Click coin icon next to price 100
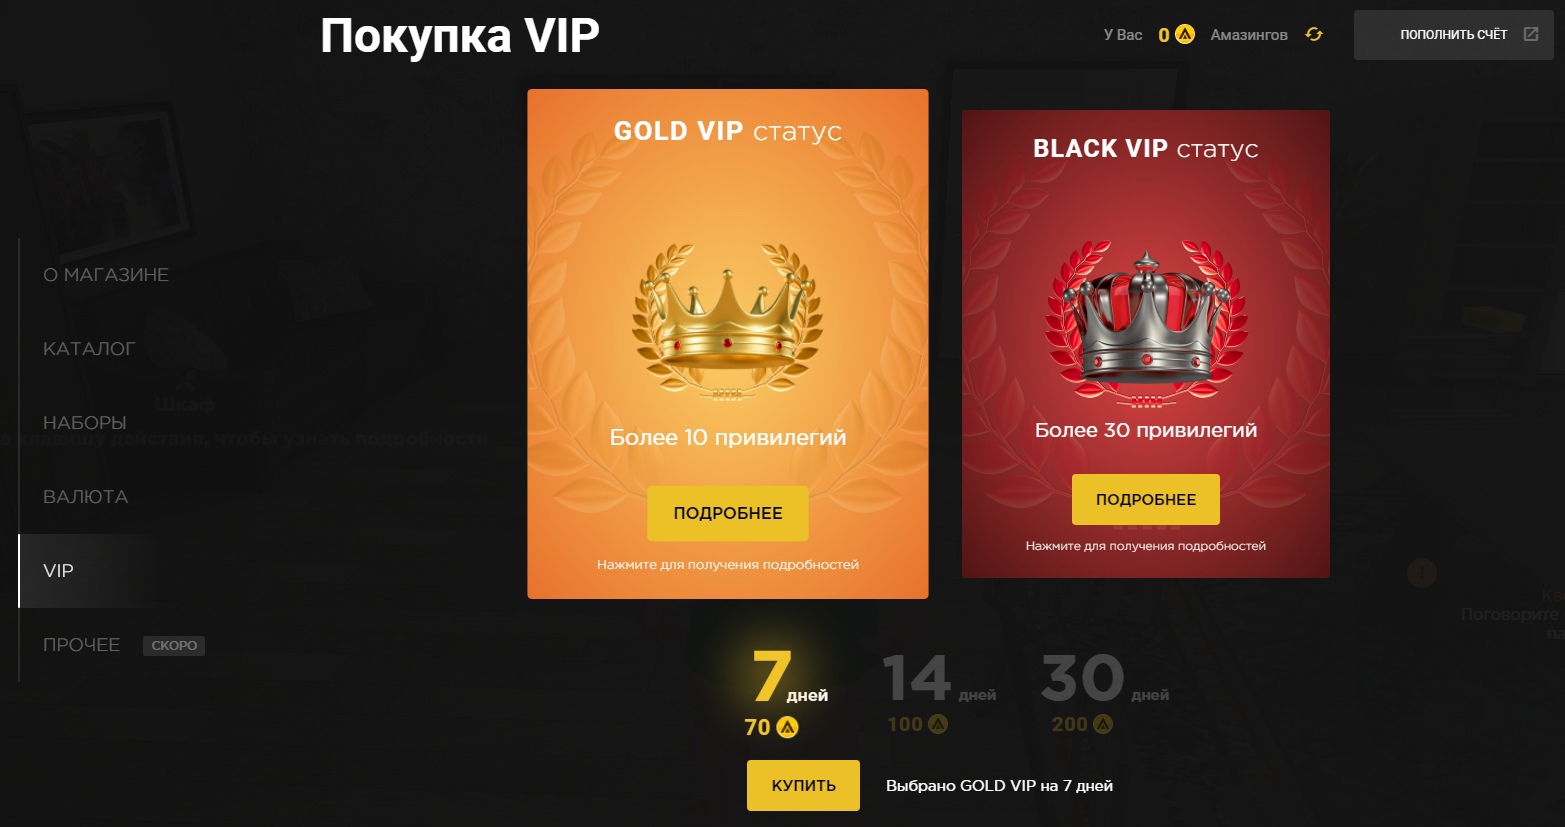Viewport: 1565px width, 827px height. tap(938, 724)
